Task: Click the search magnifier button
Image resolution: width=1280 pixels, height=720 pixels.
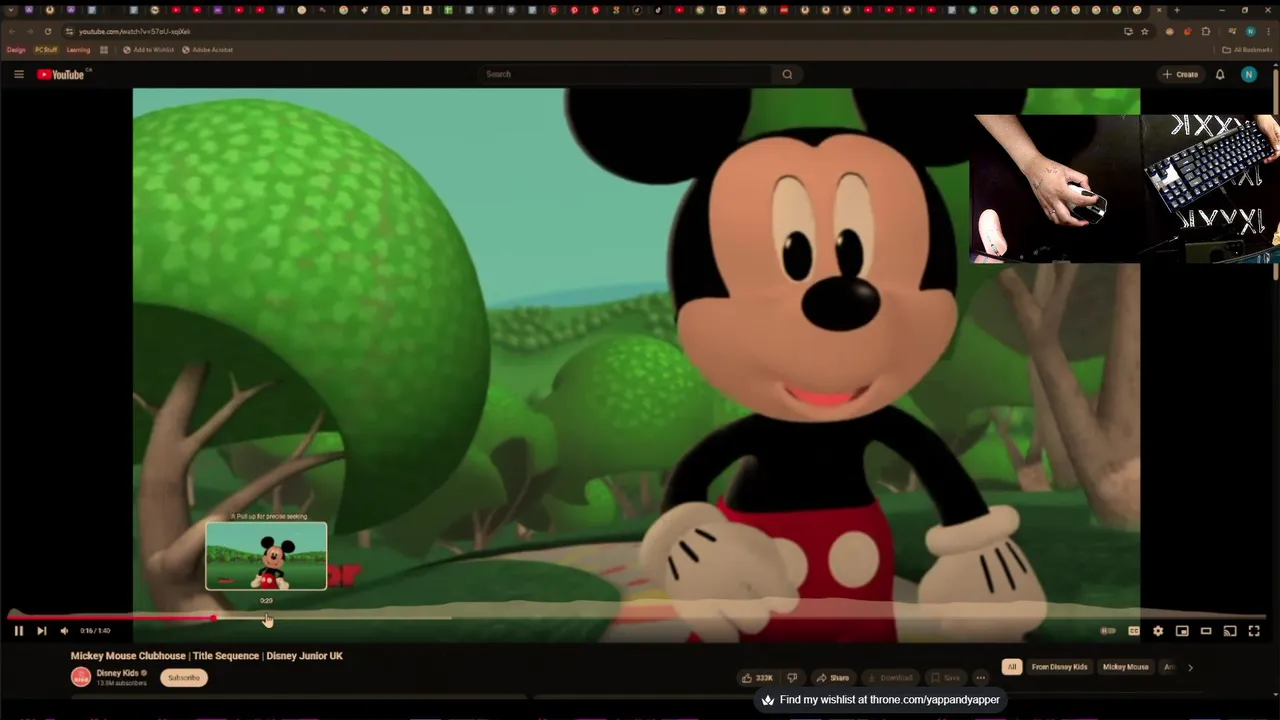Action: [x=787, y=74]
